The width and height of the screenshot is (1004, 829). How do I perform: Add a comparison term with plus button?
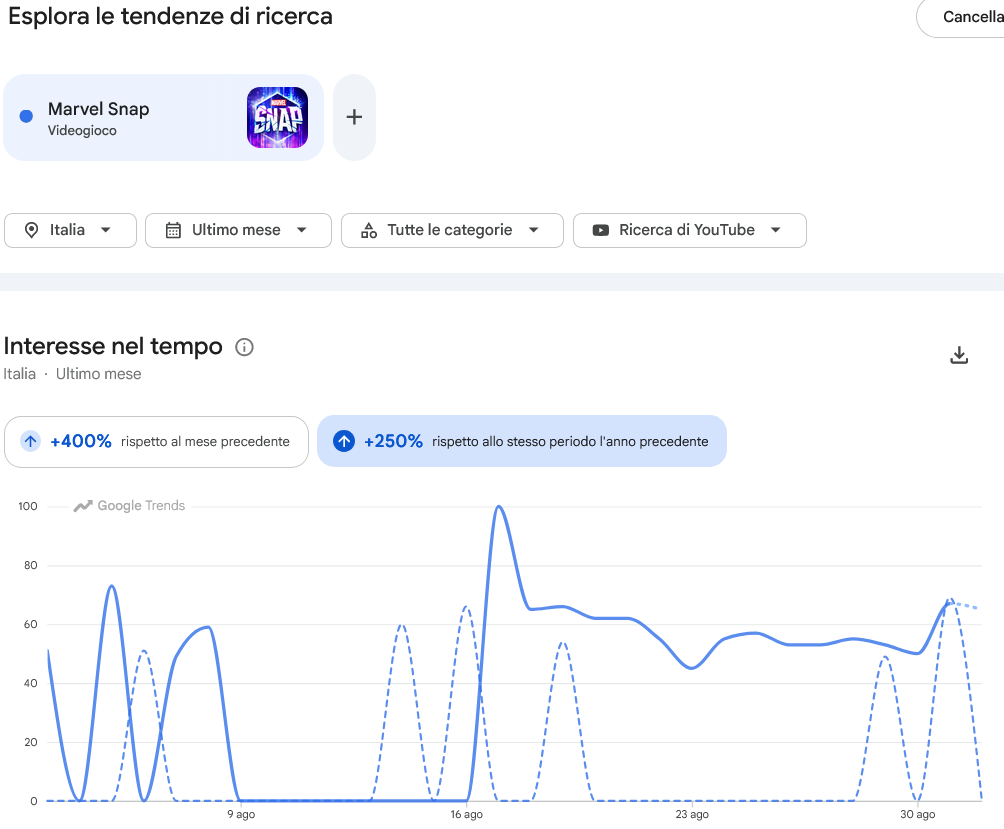pos(354,117)
